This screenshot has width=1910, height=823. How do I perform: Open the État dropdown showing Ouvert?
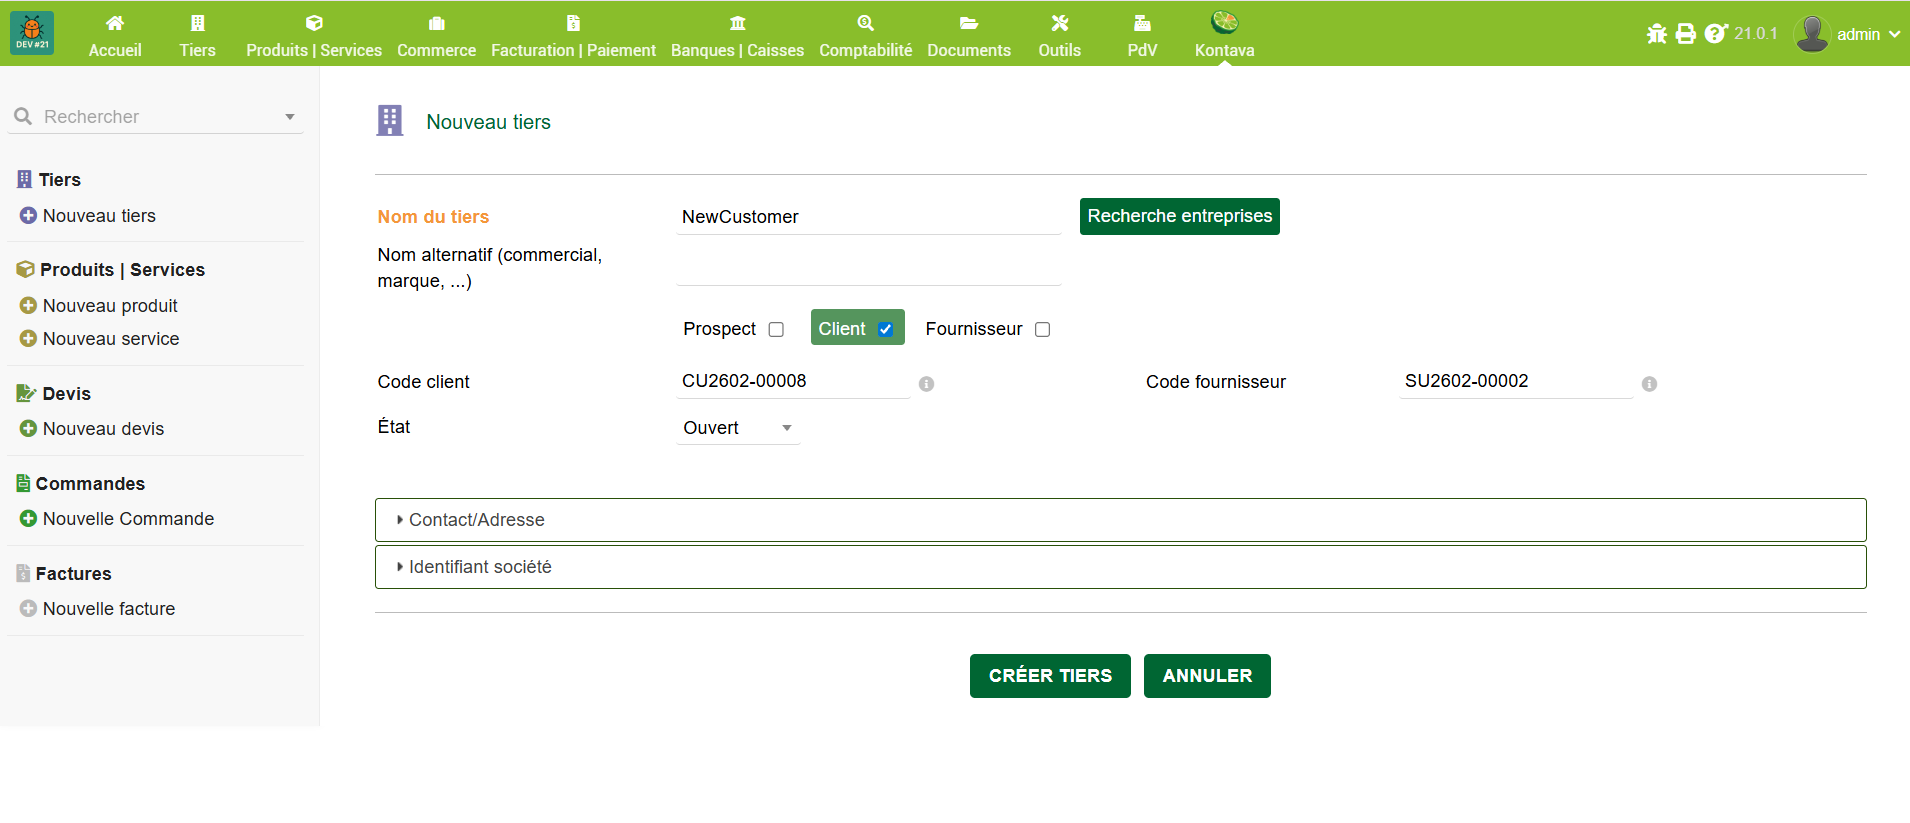(738, 428)
